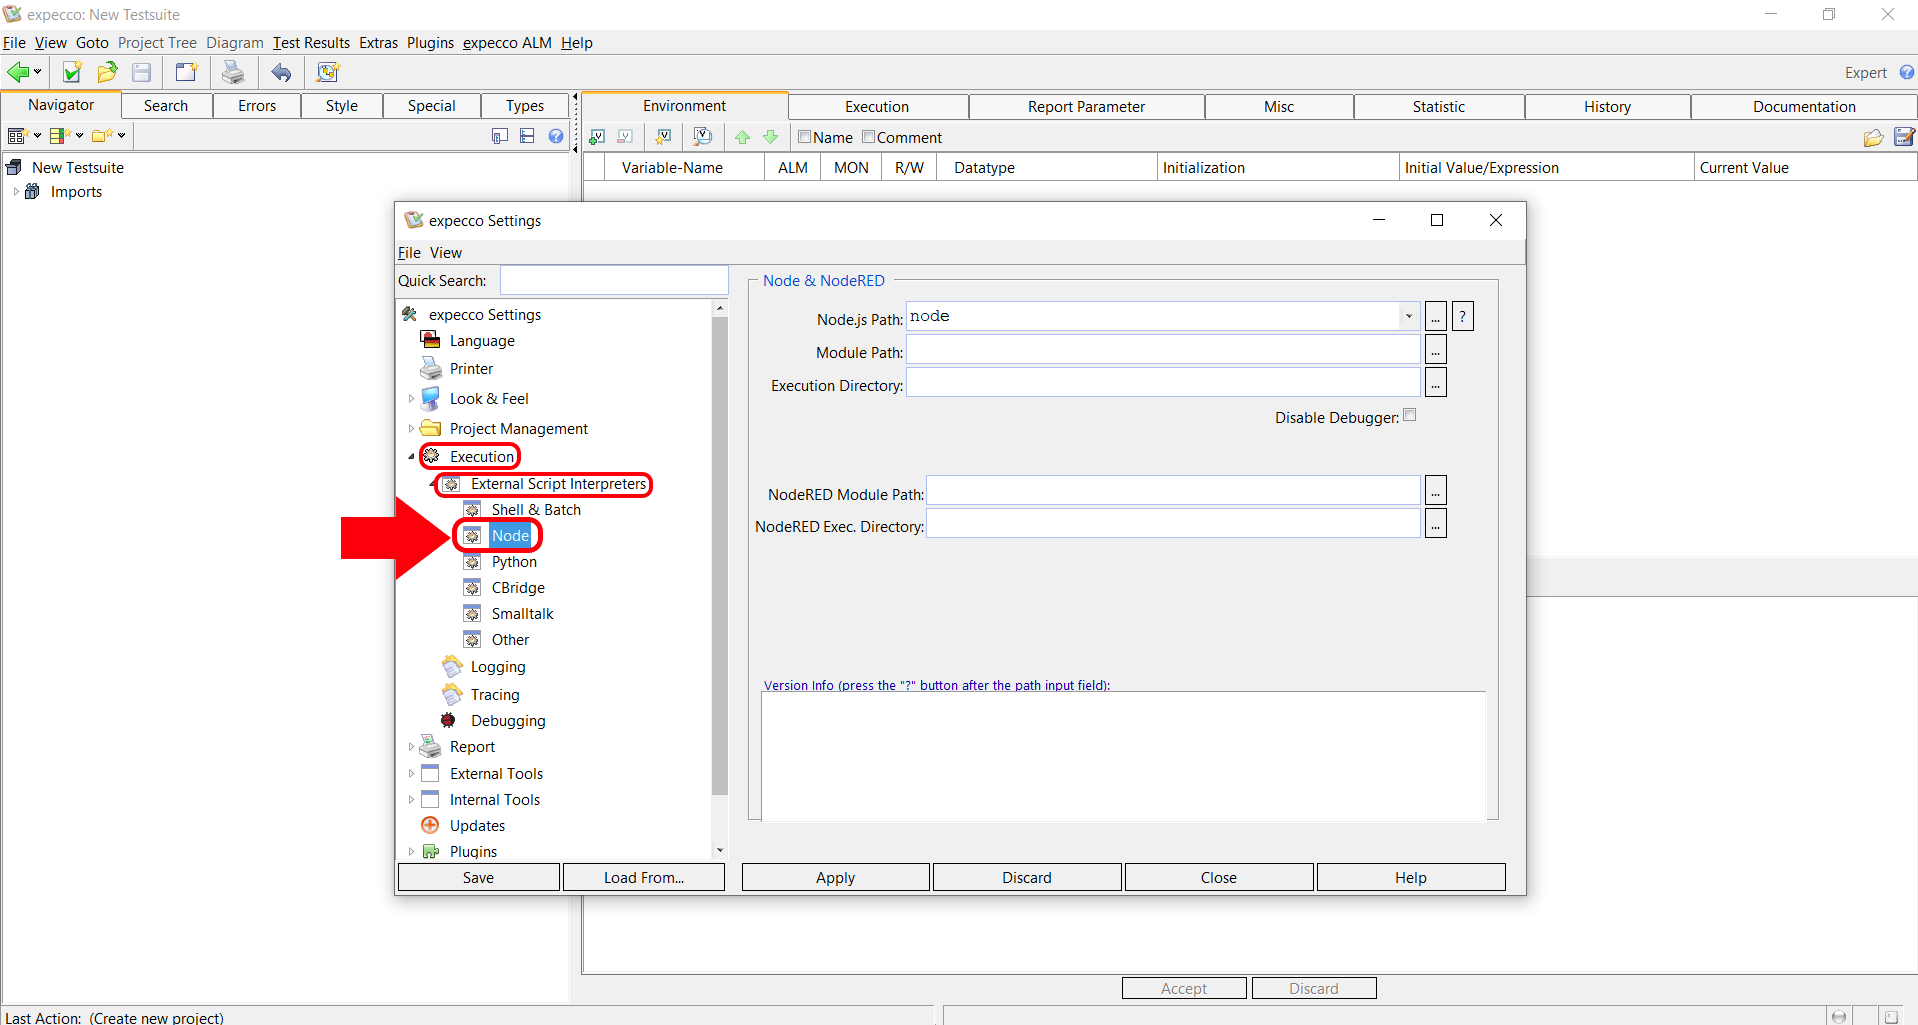Image resolution: width=1918 pixels, height=1025 pixels.
Task: Click the blue help icon next to Expert
Action: coord(1906,72)
